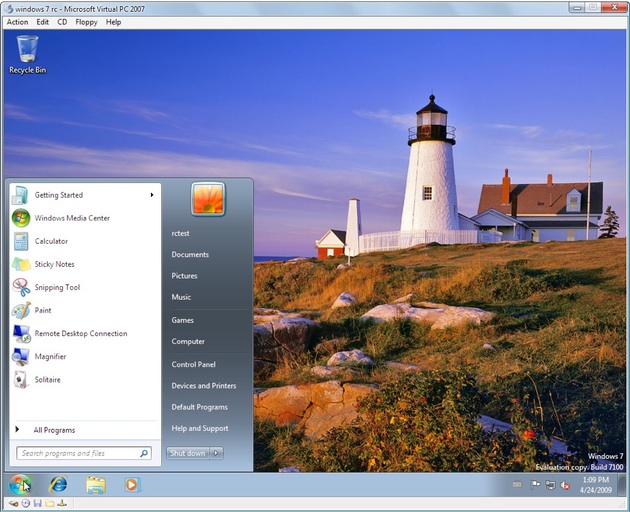Click the Getting Started icon

click(x=20, y=195)
